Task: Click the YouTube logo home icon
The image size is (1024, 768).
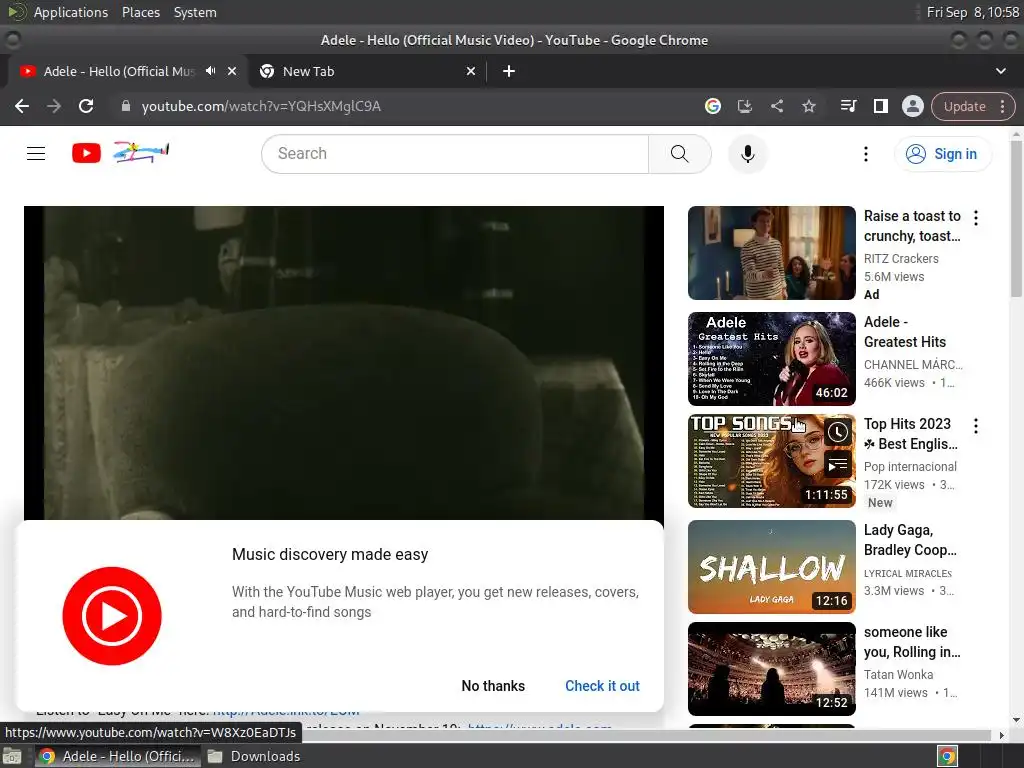Action: point(86,153)
